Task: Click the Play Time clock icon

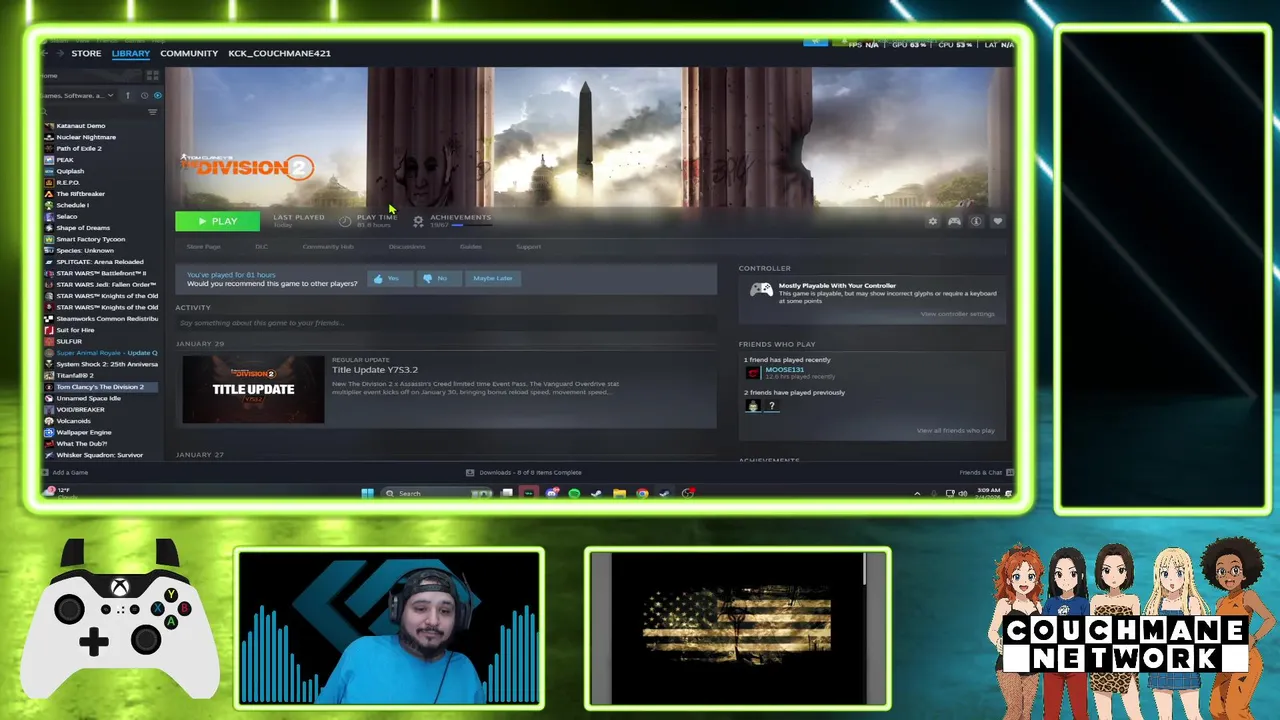Action: pos(345,221)
